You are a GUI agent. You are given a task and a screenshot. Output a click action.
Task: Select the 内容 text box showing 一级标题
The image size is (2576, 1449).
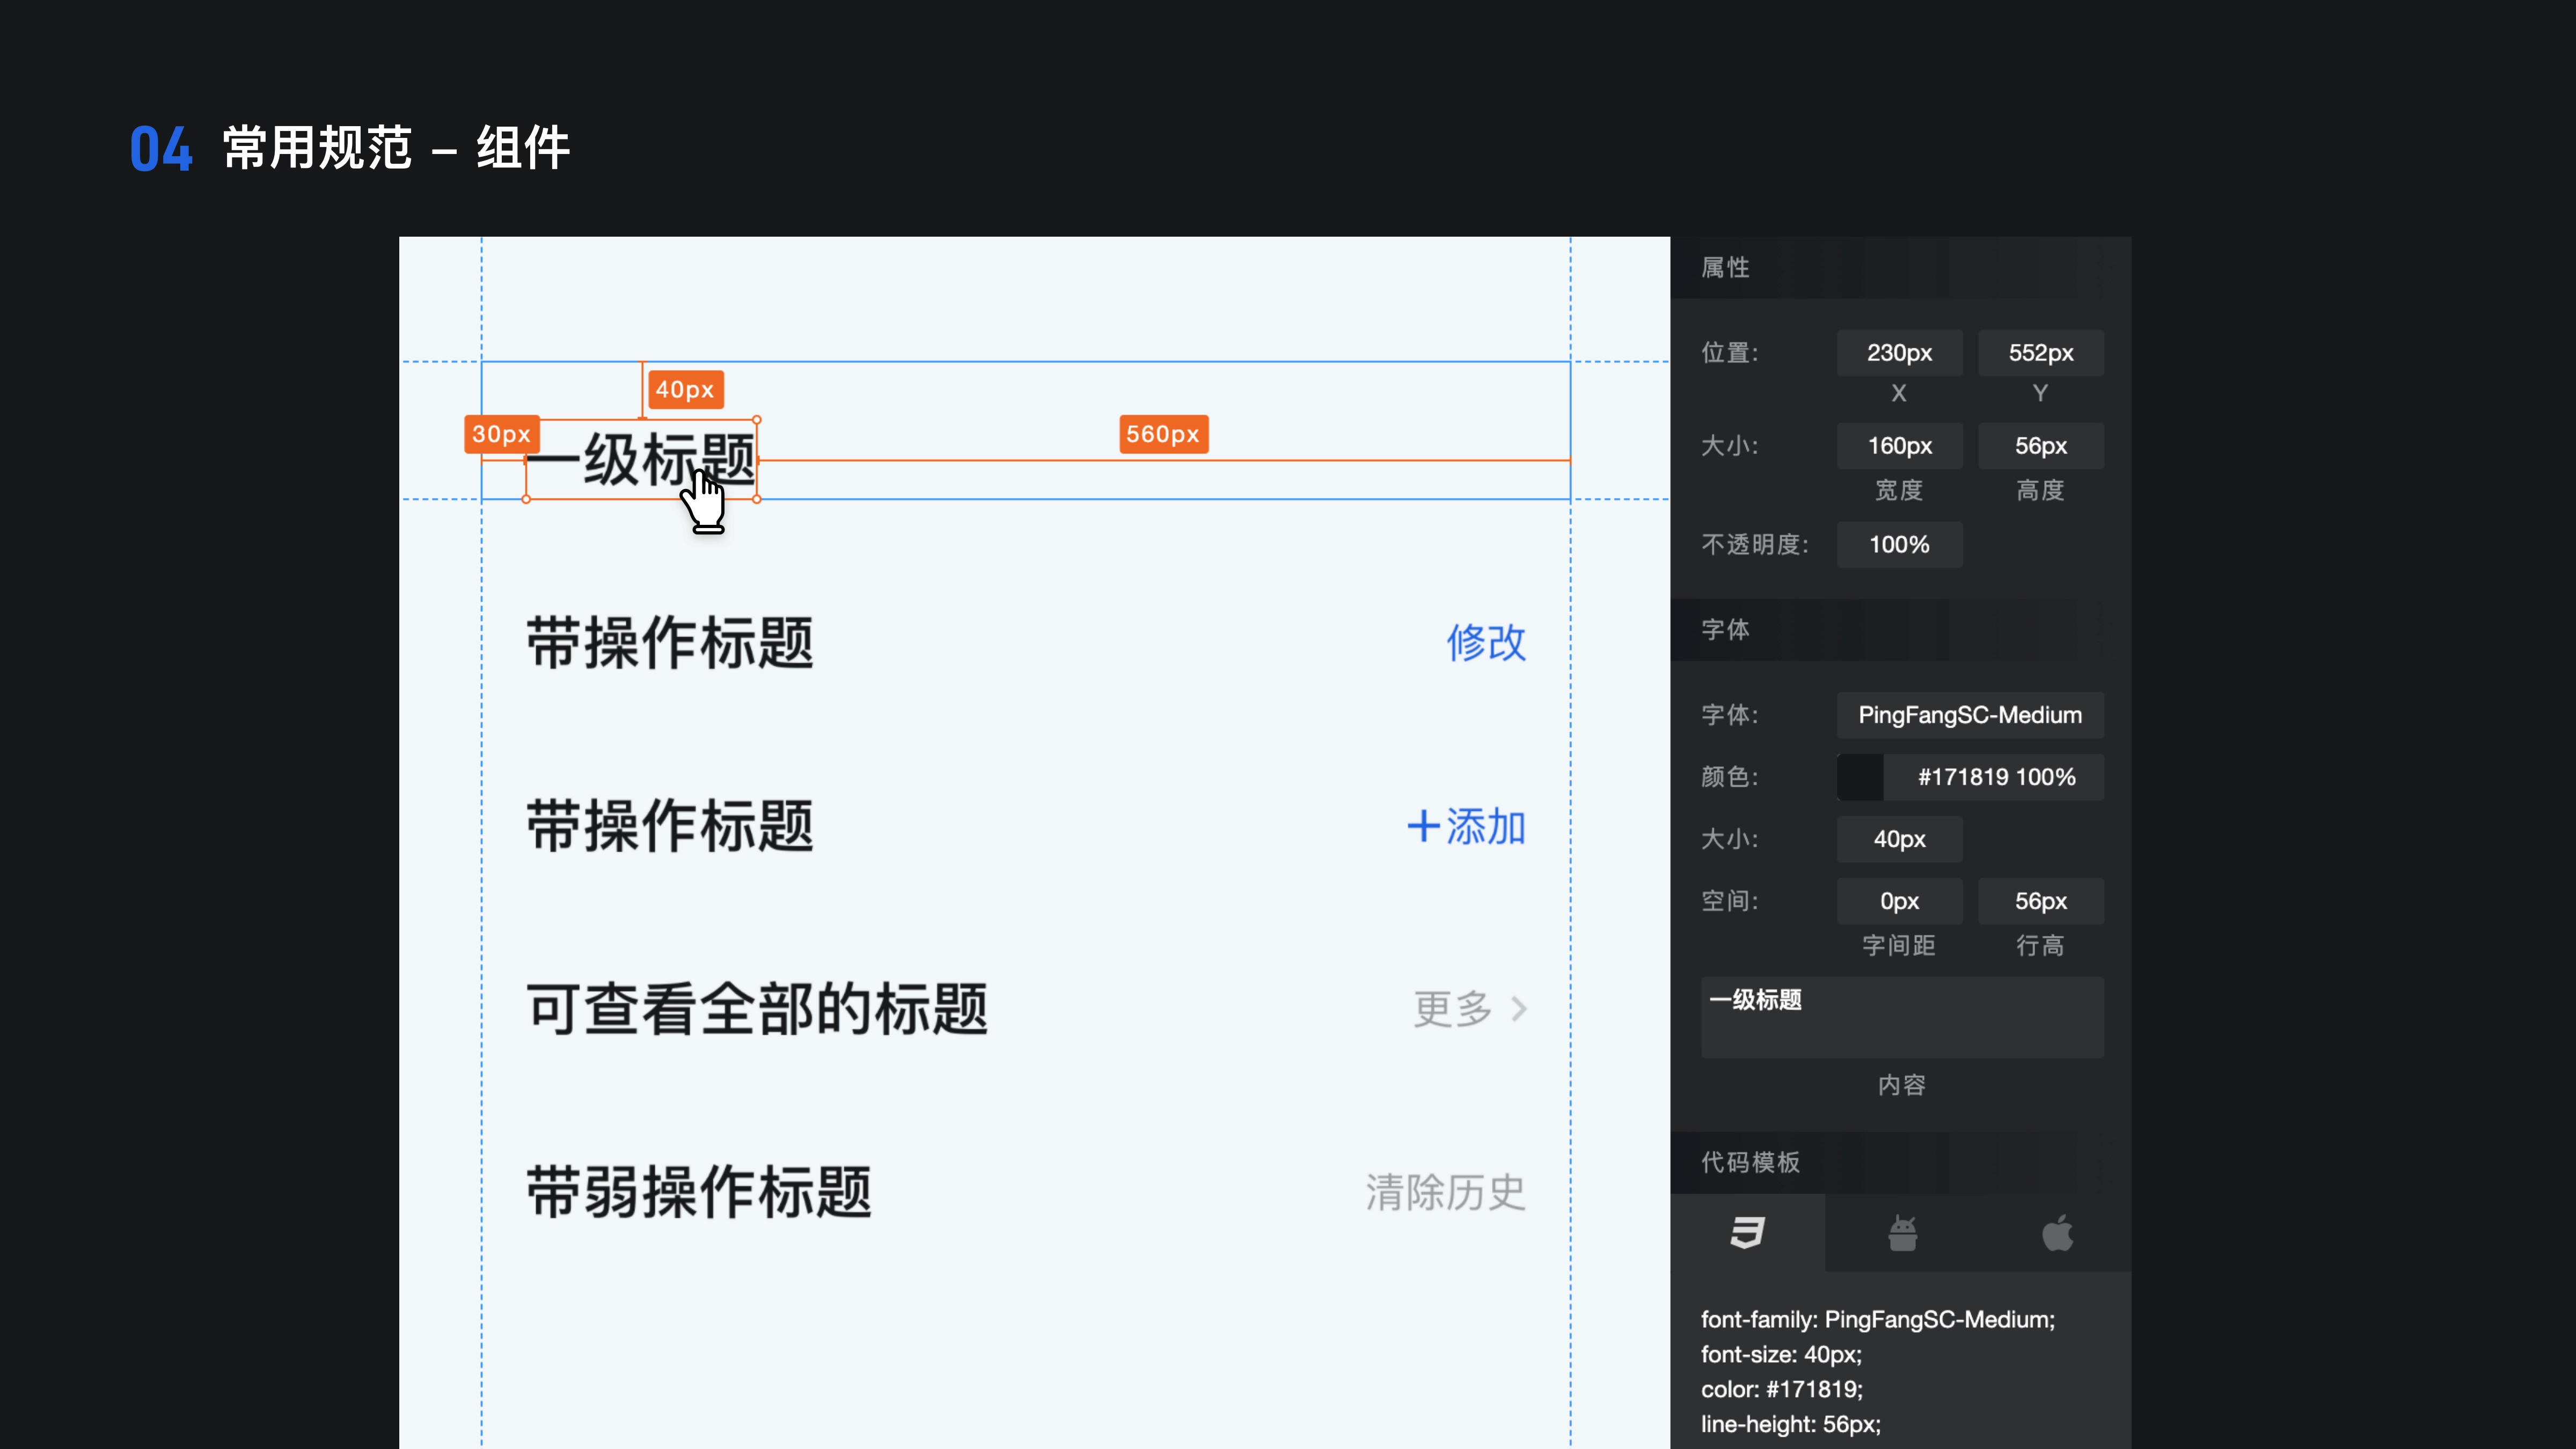(1901, 1017)
